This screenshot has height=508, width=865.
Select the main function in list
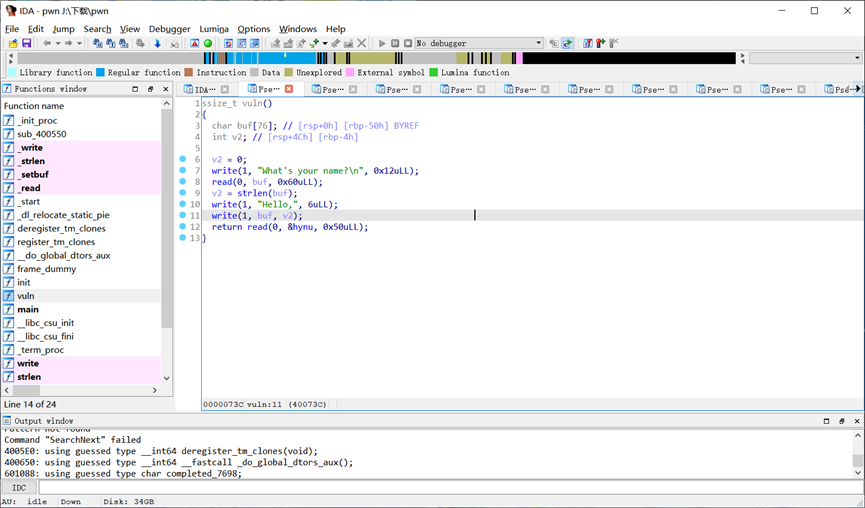27,309
